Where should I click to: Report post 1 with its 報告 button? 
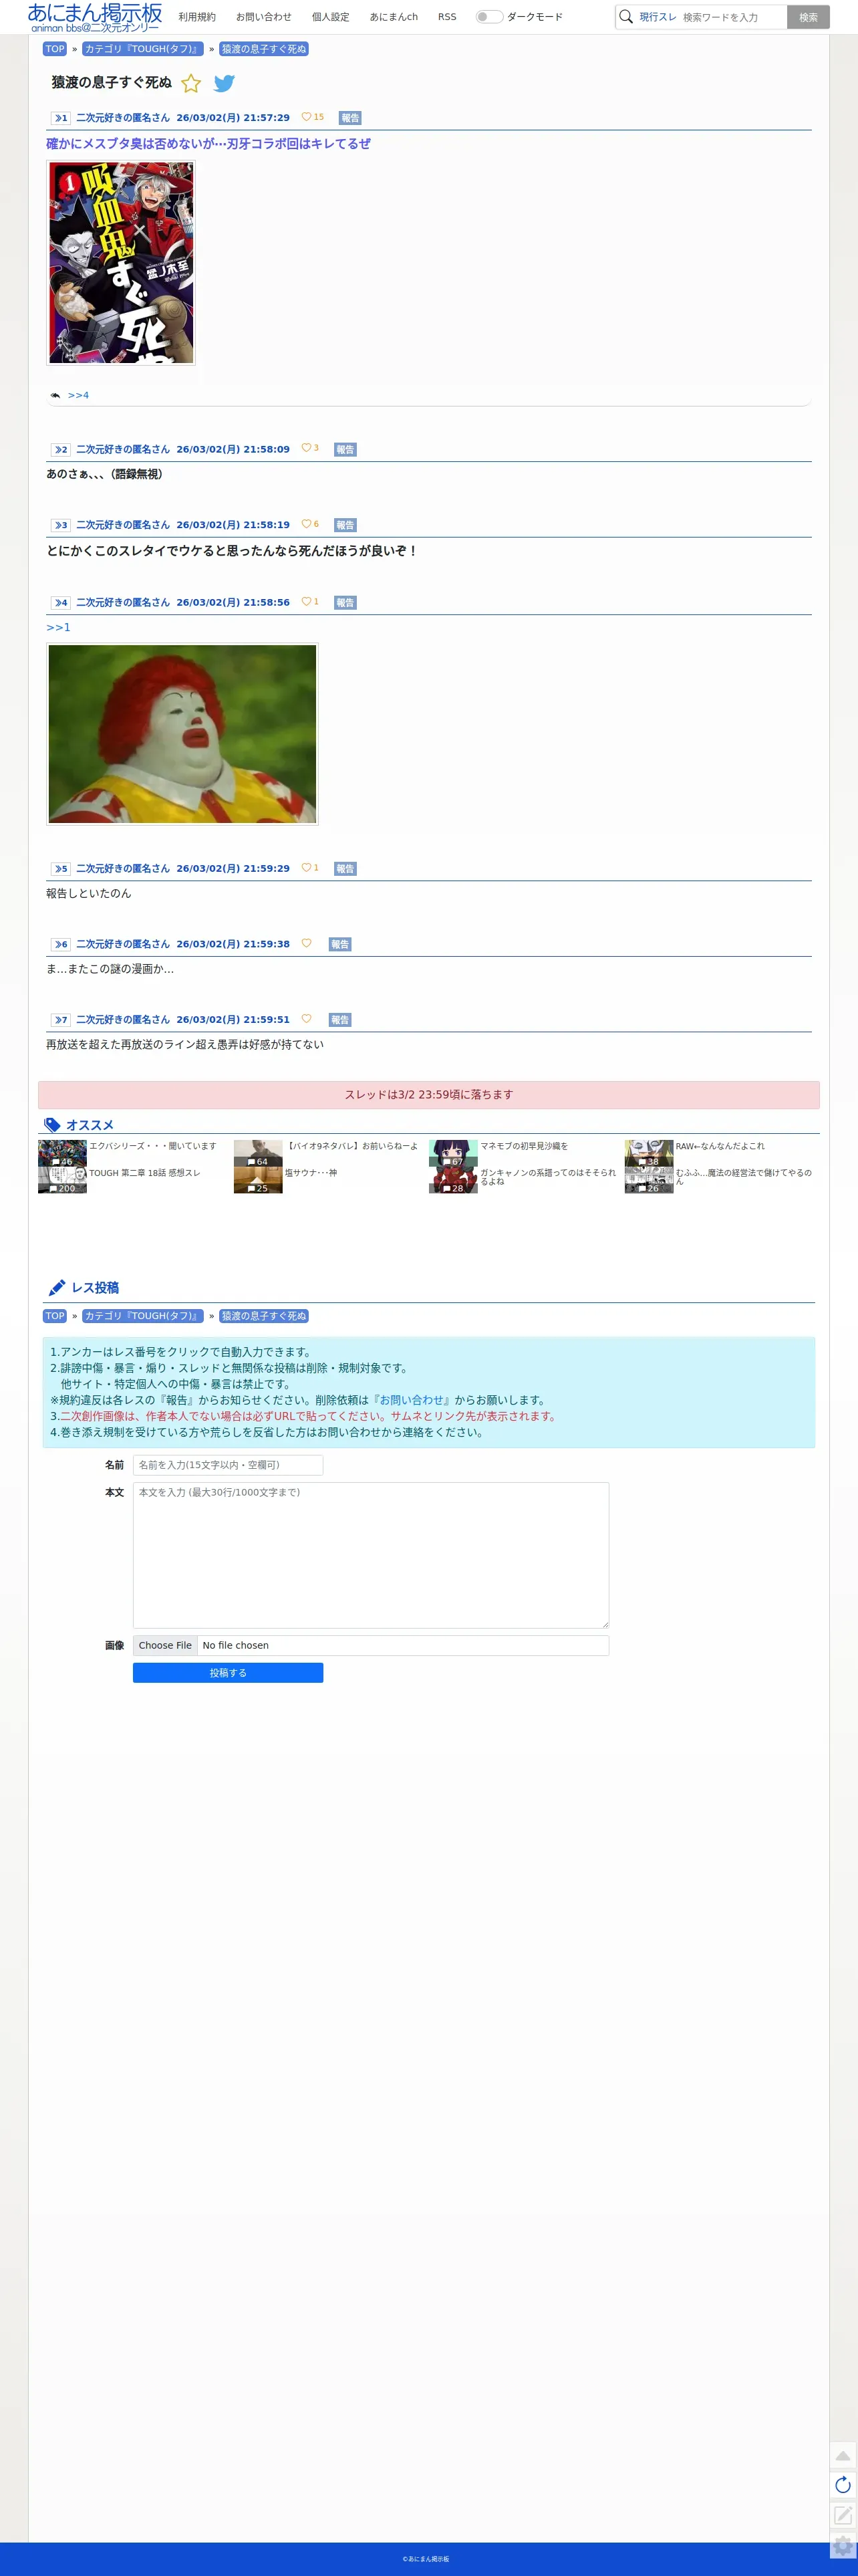tap(350, 118)
